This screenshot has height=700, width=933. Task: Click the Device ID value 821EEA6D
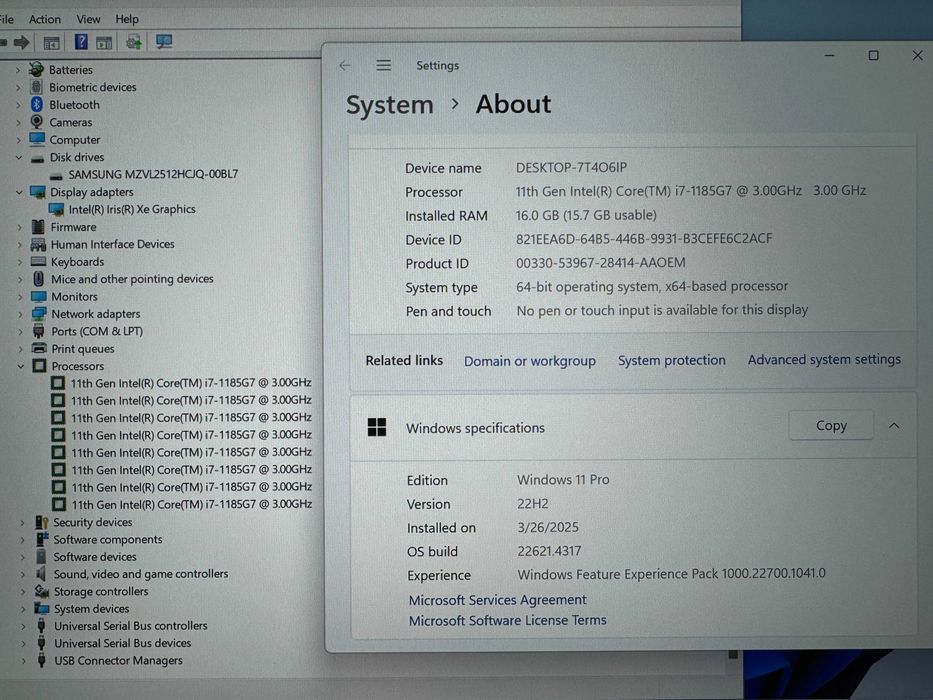coord(644,239)
